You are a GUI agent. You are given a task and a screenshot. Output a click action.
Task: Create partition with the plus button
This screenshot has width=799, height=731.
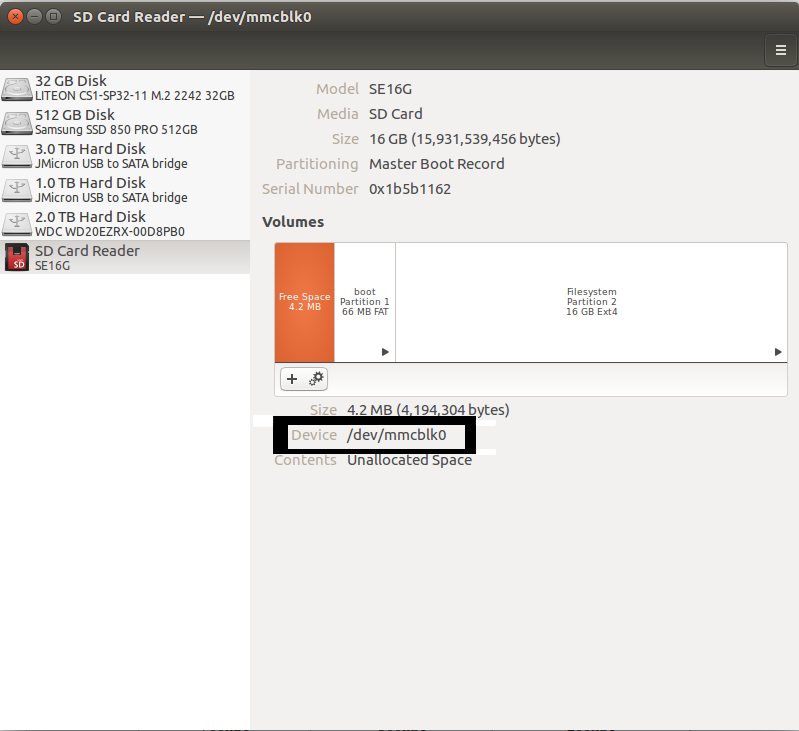click(292, 379)
